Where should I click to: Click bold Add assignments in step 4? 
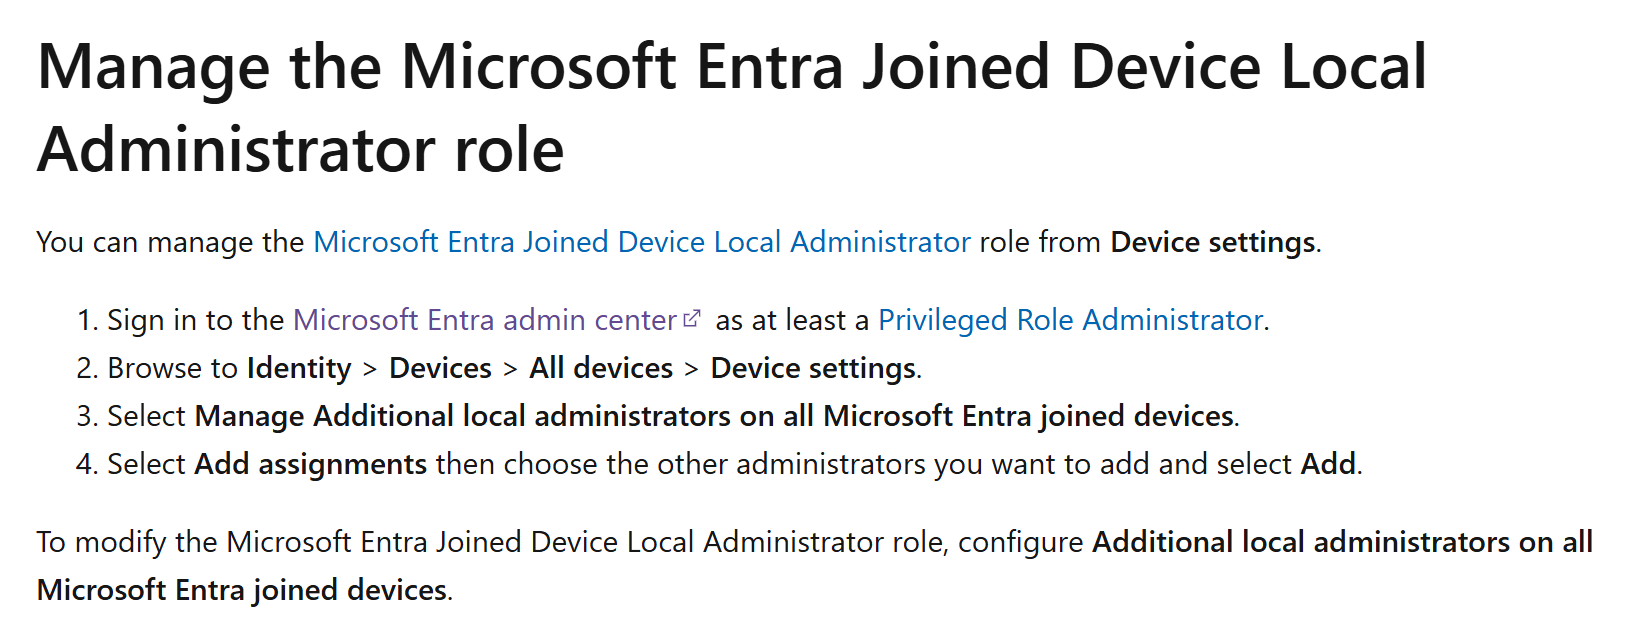pos(311,464)
